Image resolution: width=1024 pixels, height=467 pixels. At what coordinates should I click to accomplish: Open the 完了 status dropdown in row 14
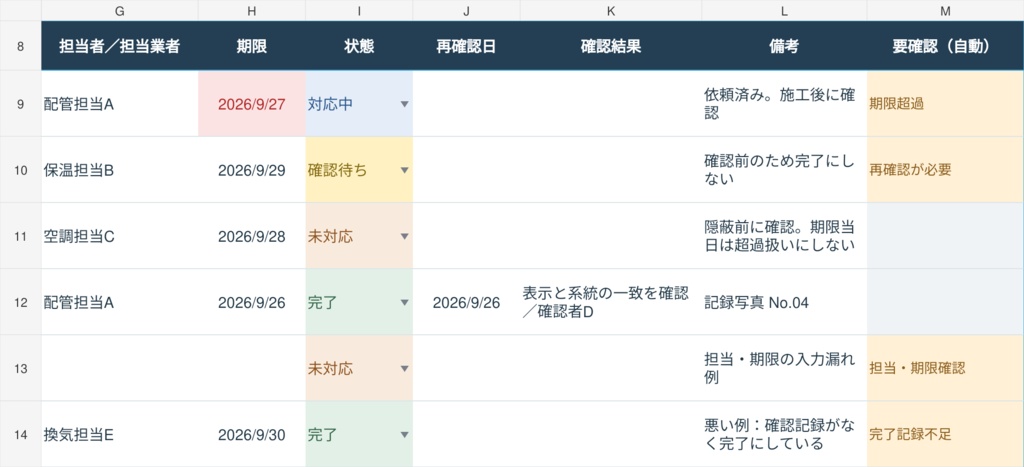point(404,435)
